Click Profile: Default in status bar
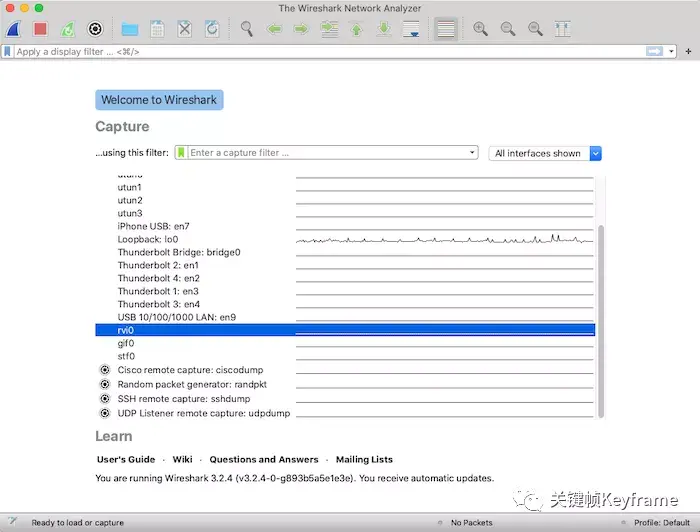Viewport: 700px width, 532px height. (662, 523)
